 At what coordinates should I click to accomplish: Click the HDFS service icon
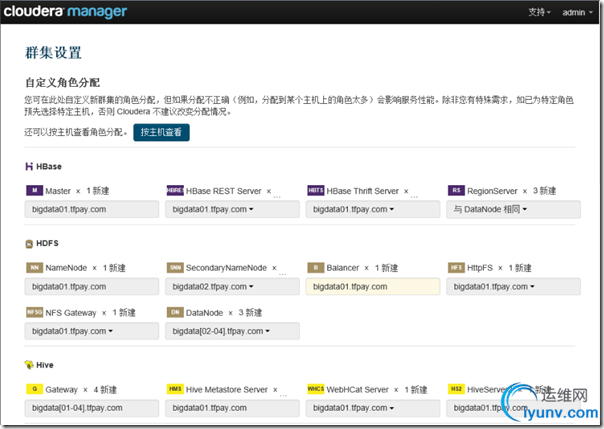click(29, 244)
